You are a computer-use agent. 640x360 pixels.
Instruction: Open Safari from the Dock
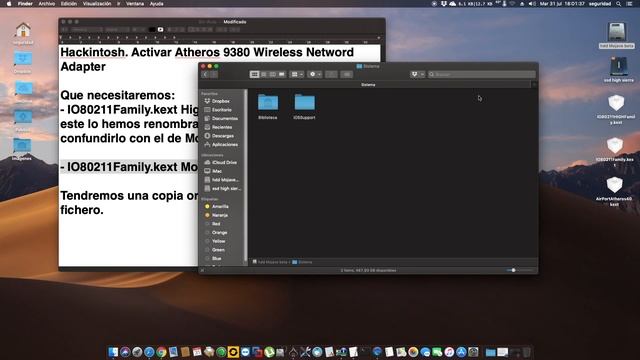[149, 352]
